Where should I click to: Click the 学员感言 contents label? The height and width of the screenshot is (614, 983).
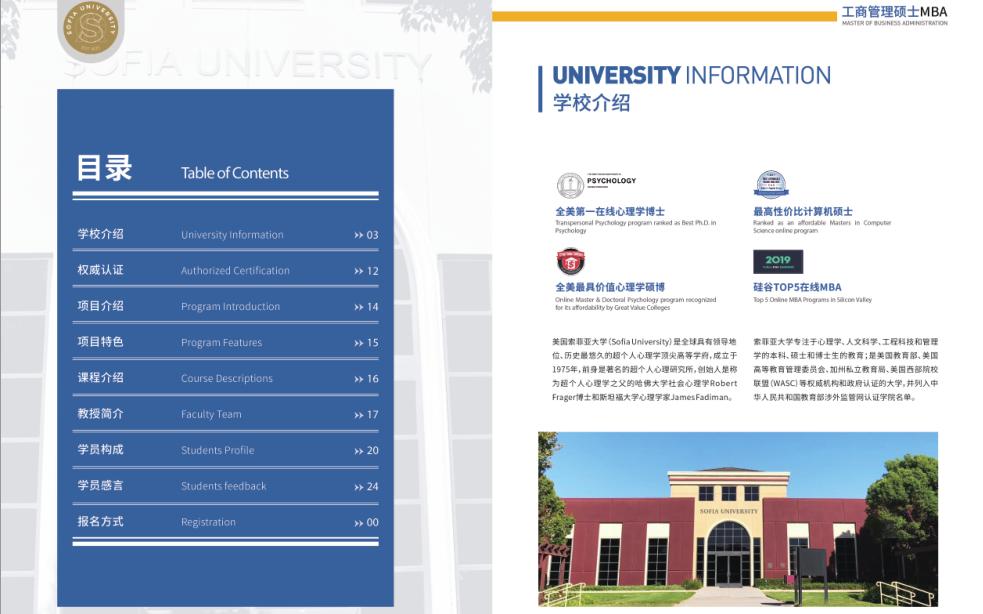point(100,485)
